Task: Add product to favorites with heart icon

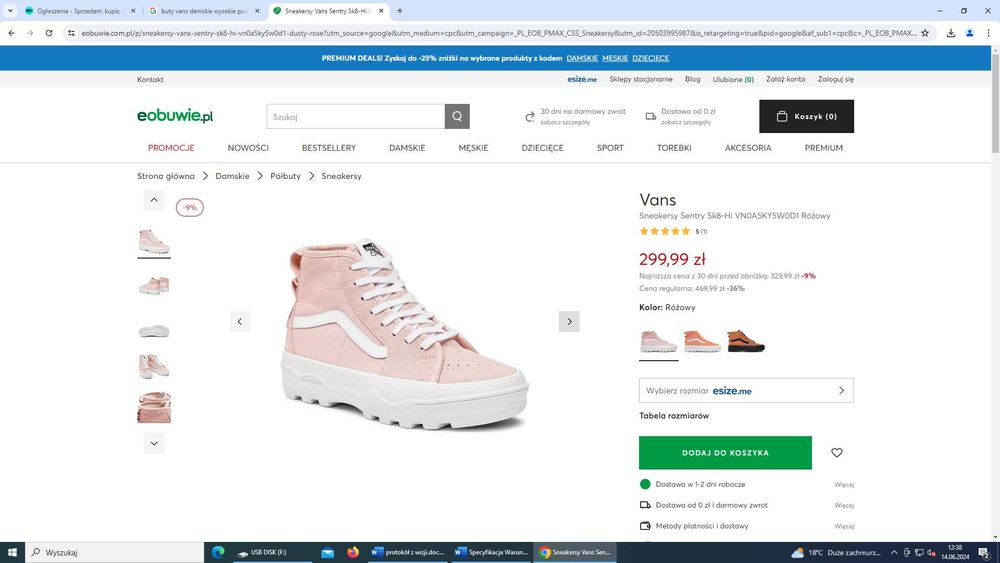Action: click(x=837, y=453)
